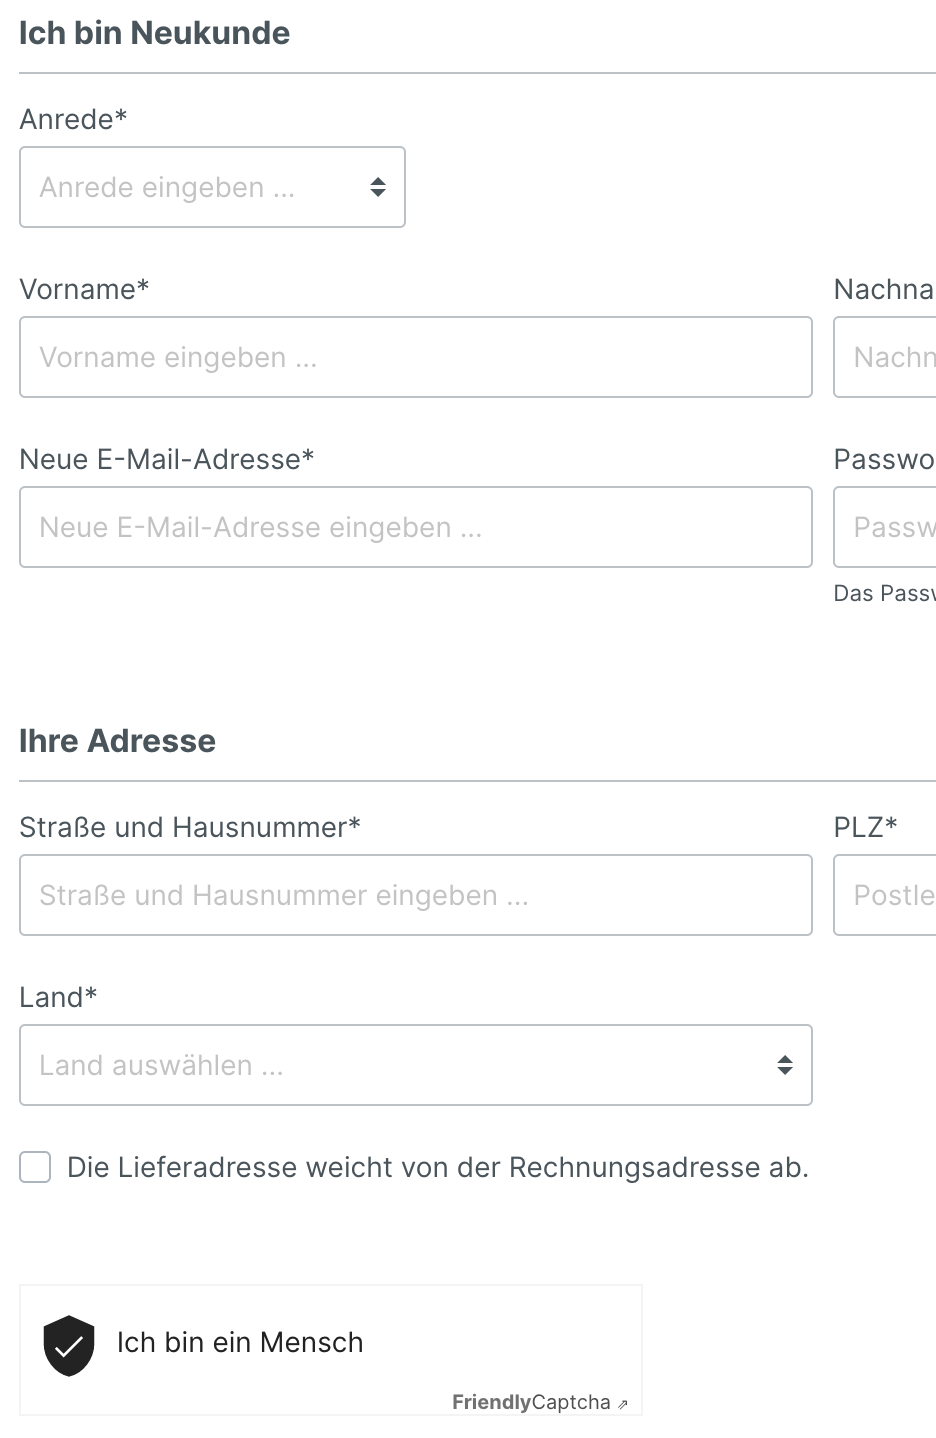Focus the 'Neue E-Mail-Adresse' input field
936x1438 pixels.
pos(415,527)
